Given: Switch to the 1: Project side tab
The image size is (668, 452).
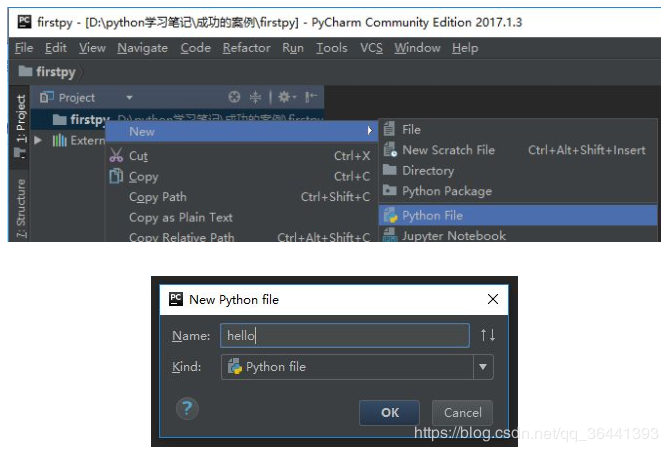Looking at the screenshot, I should coord(20,125).
